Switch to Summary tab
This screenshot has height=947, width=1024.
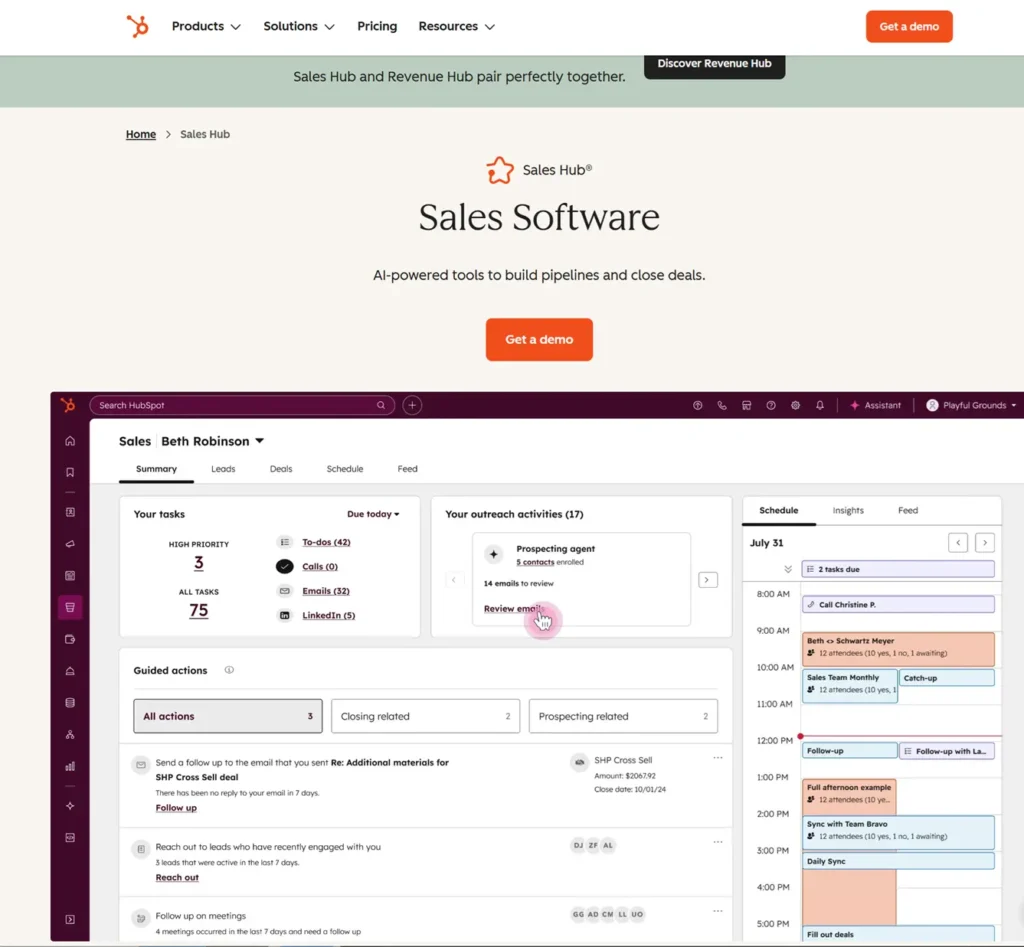(156, 468)
